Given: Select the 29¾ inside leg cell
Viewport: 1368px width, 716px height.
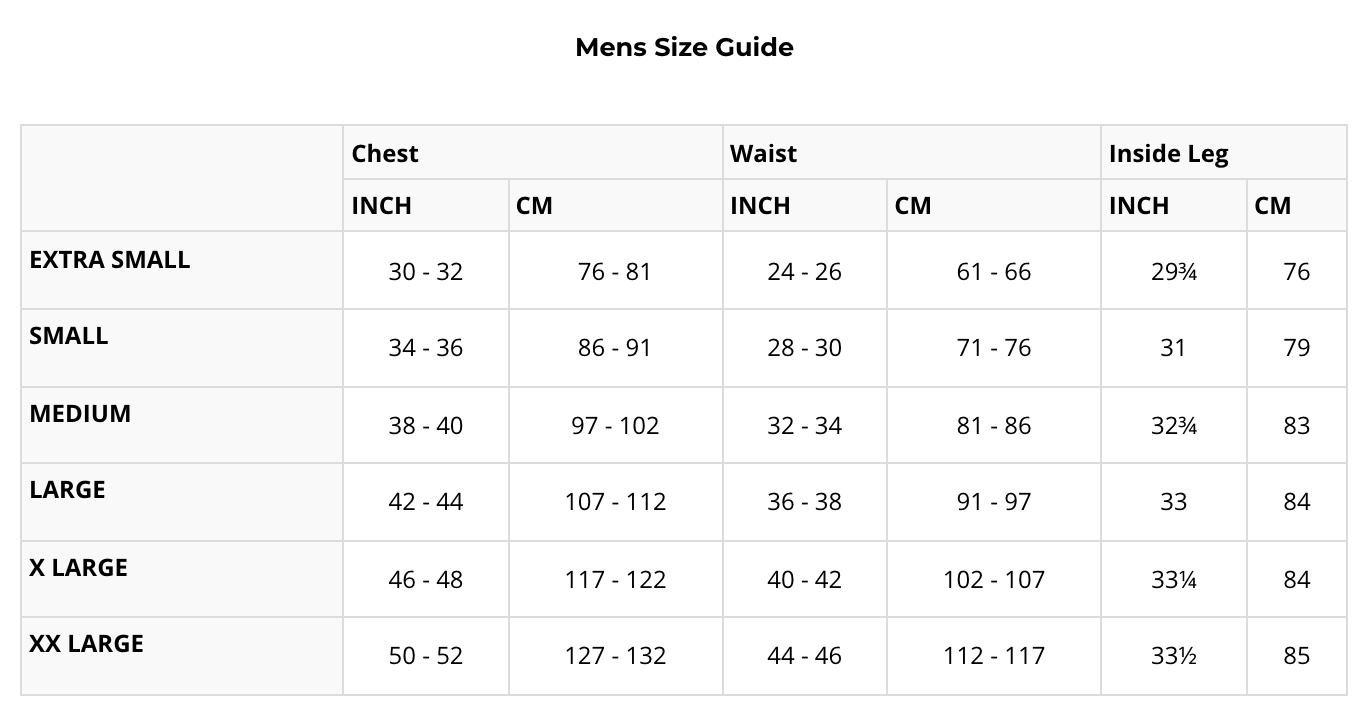Looking at the screenshot, I should click(1173, 271).
